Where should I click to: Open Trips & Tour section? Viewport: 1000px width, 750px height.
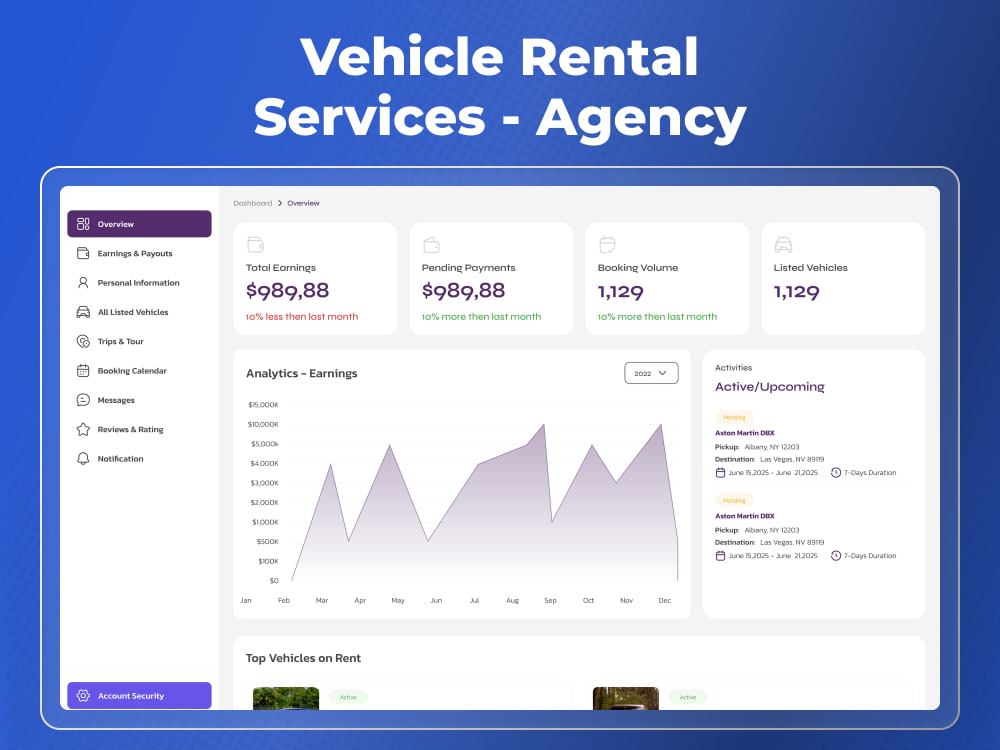coord(139,341)
